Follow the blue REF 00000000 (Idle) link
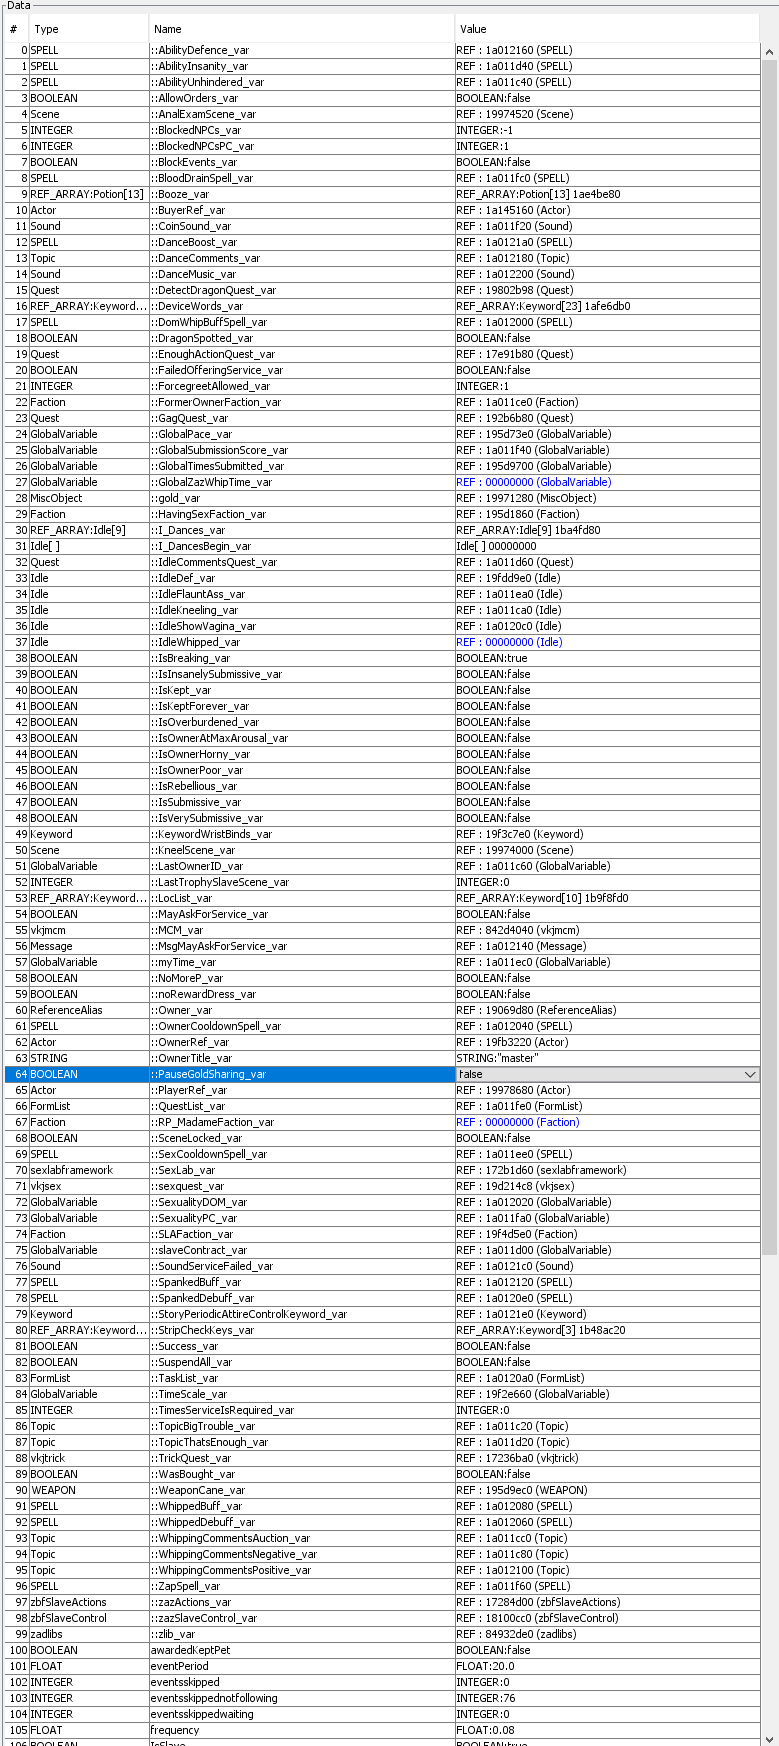 click(509, 642)
